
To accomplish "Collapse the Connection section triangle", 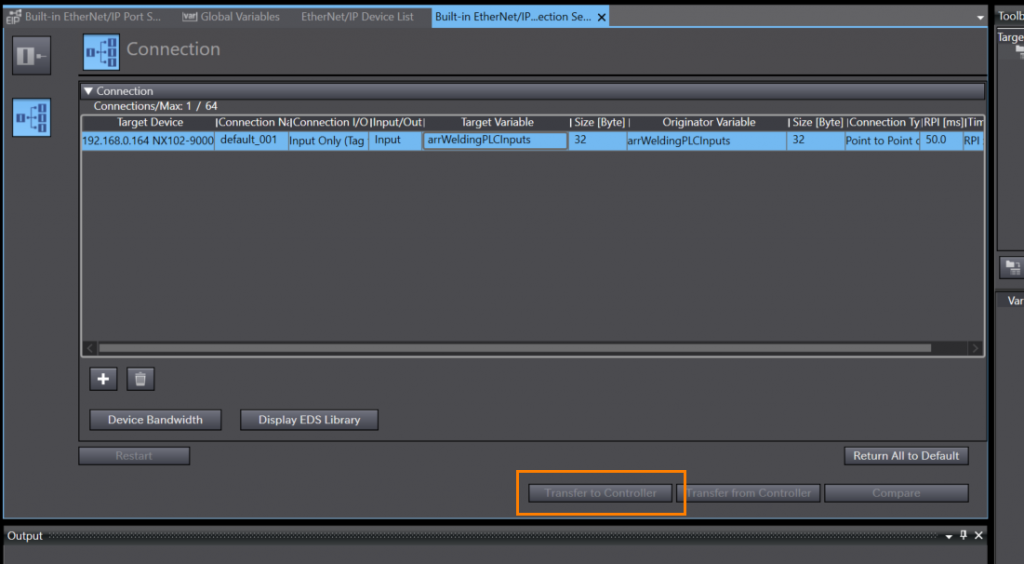I will [x=88, y=91].
